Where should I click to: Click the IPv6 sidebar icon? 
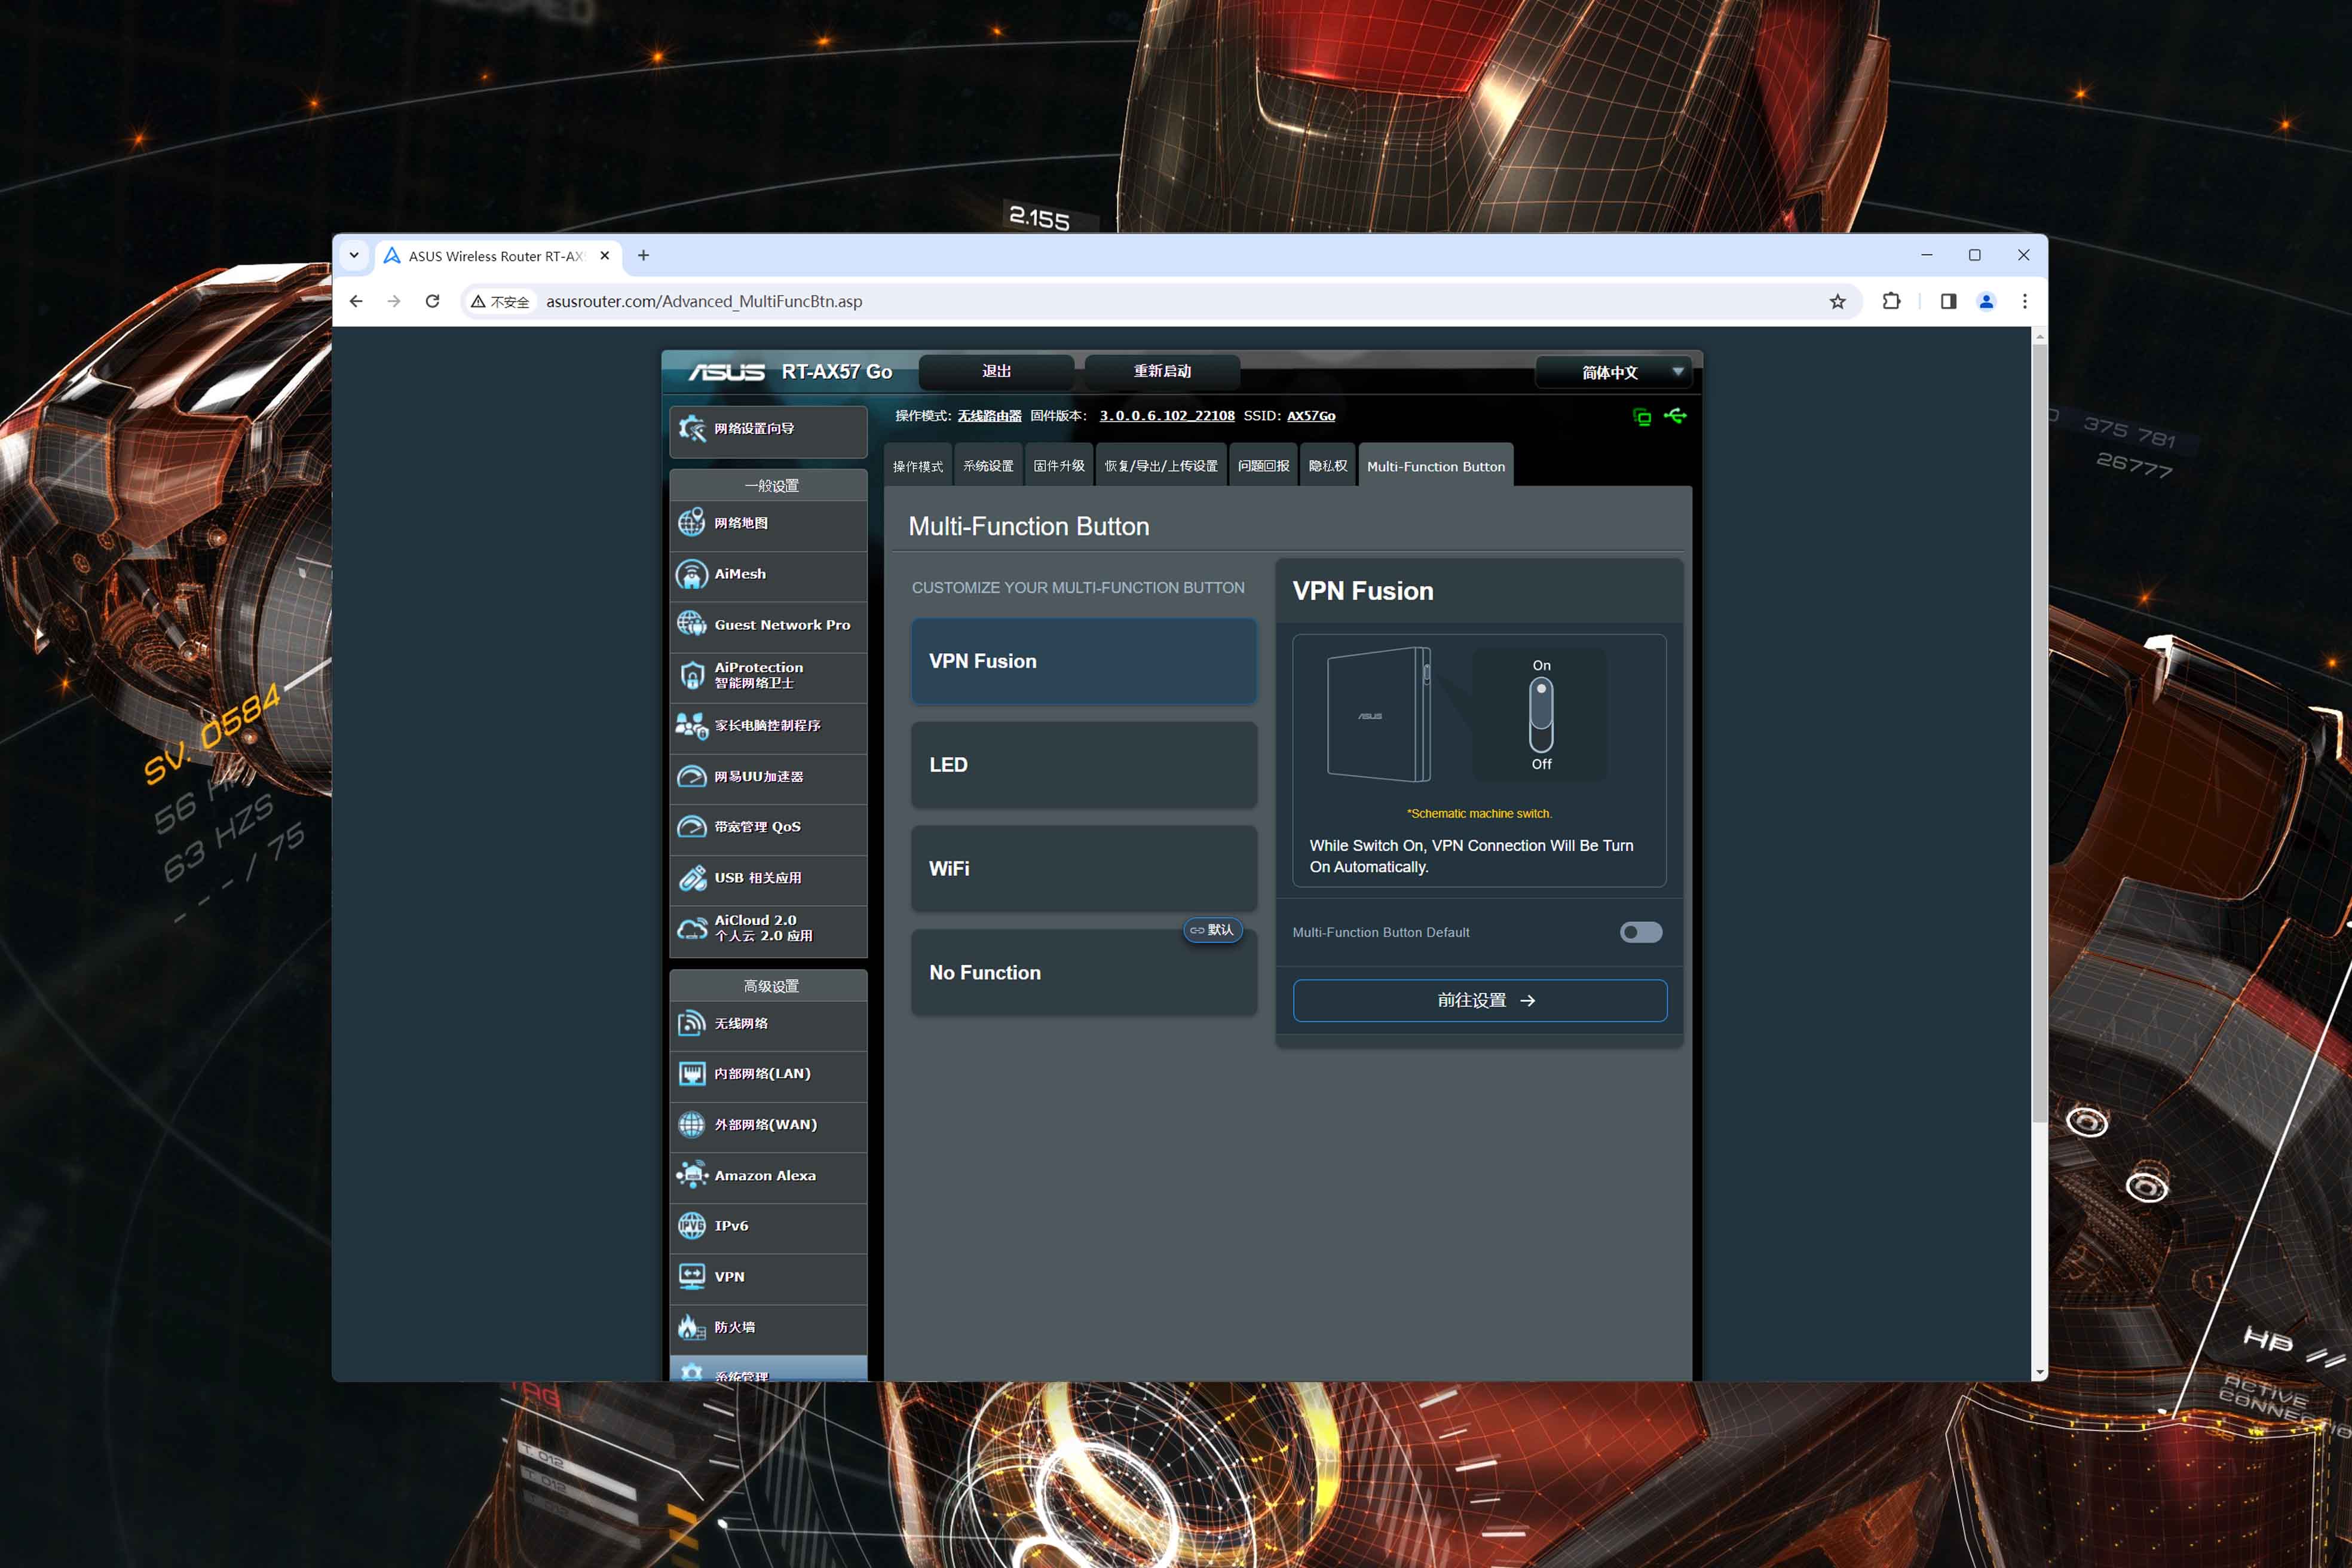pos(691,1226)
